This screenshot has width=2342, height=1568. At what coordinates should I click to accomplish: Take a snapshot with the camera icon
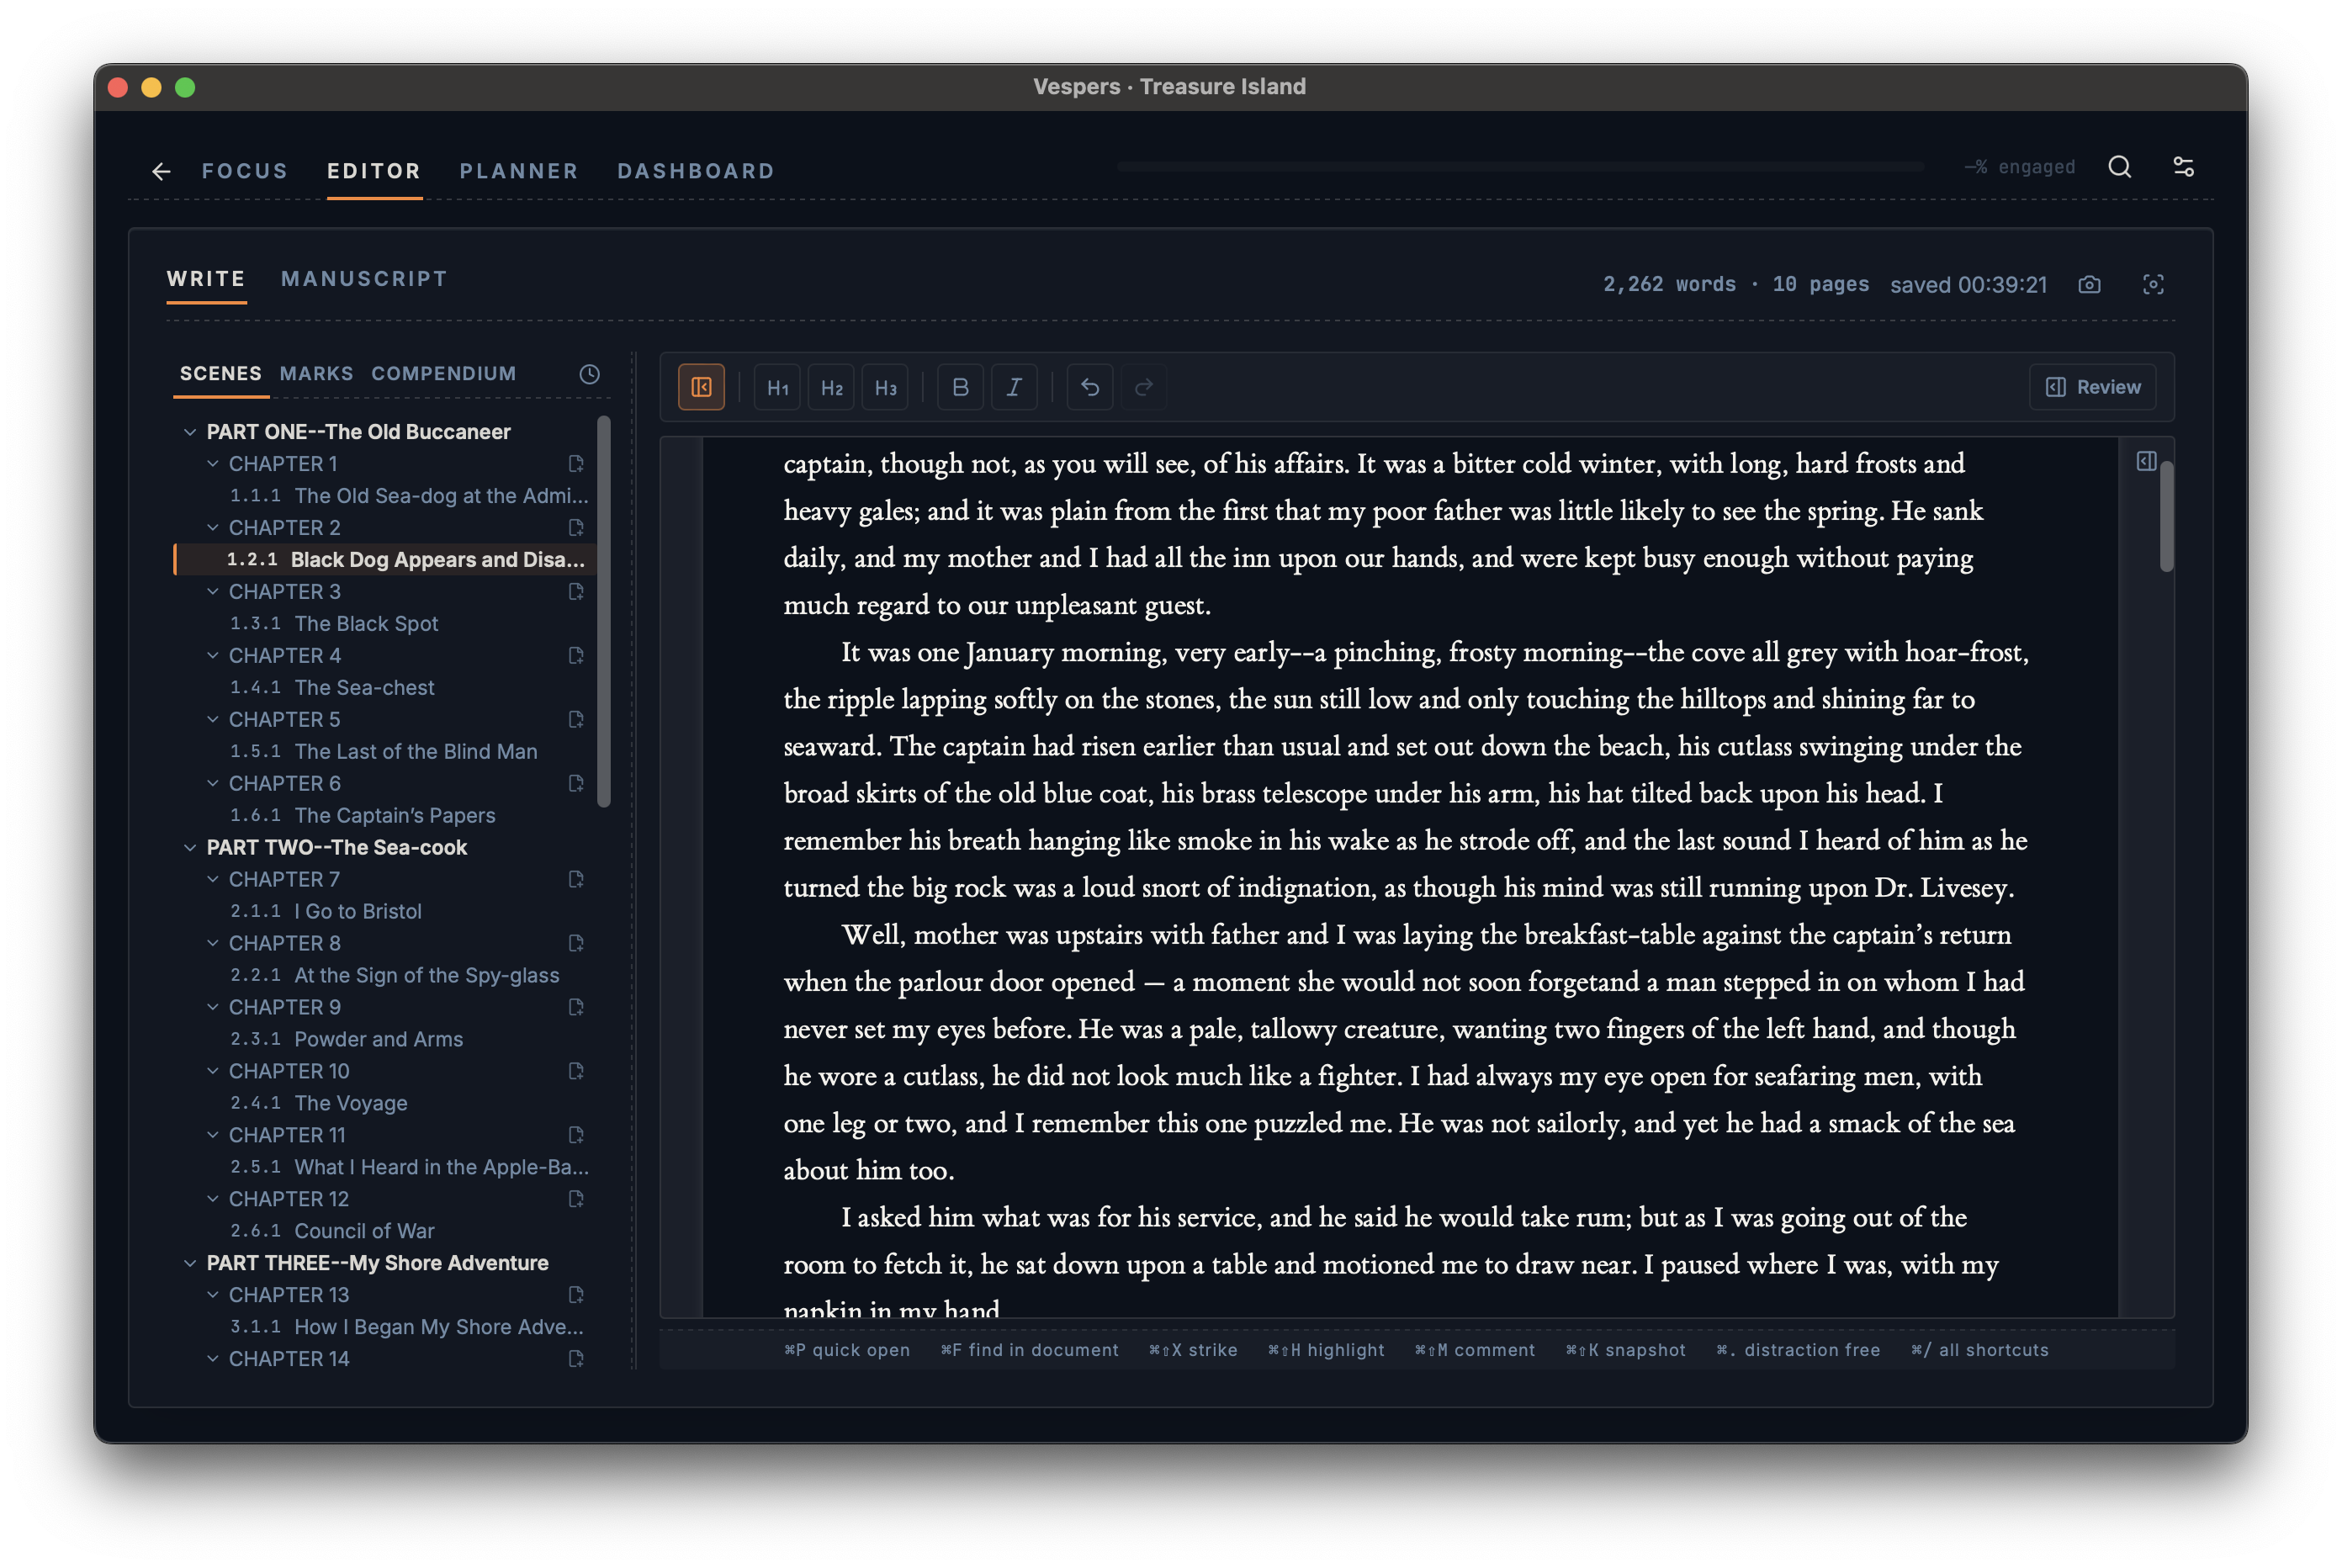tap(2089, 285)
